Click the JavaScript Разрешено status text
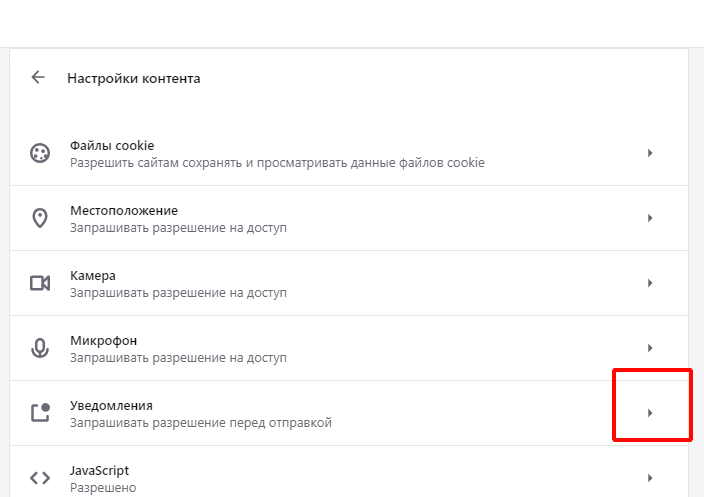 coord(103,488)
